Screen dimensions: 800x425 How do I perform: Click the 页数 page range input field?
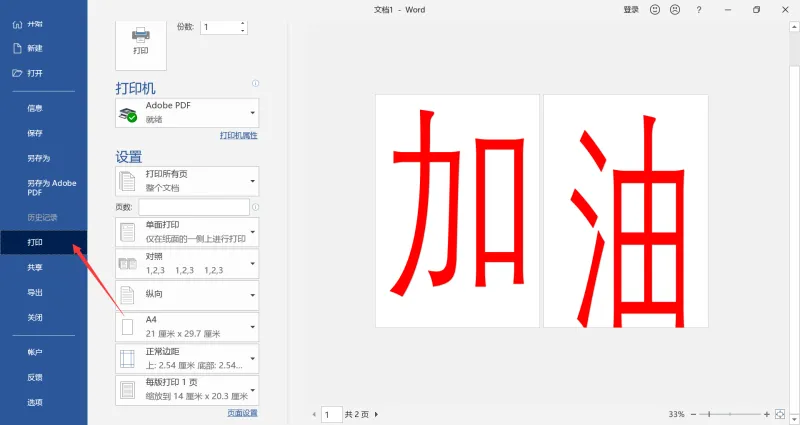tap(194, 207)
